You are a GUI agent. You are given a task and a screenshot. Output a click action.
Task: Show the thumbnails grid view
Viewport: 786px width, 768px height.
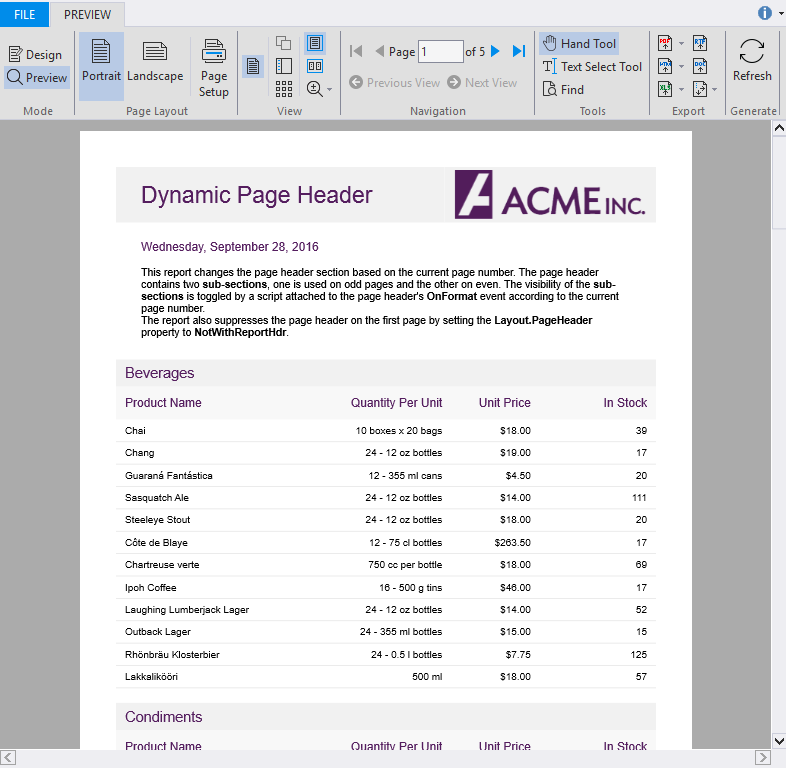point(284,89)
